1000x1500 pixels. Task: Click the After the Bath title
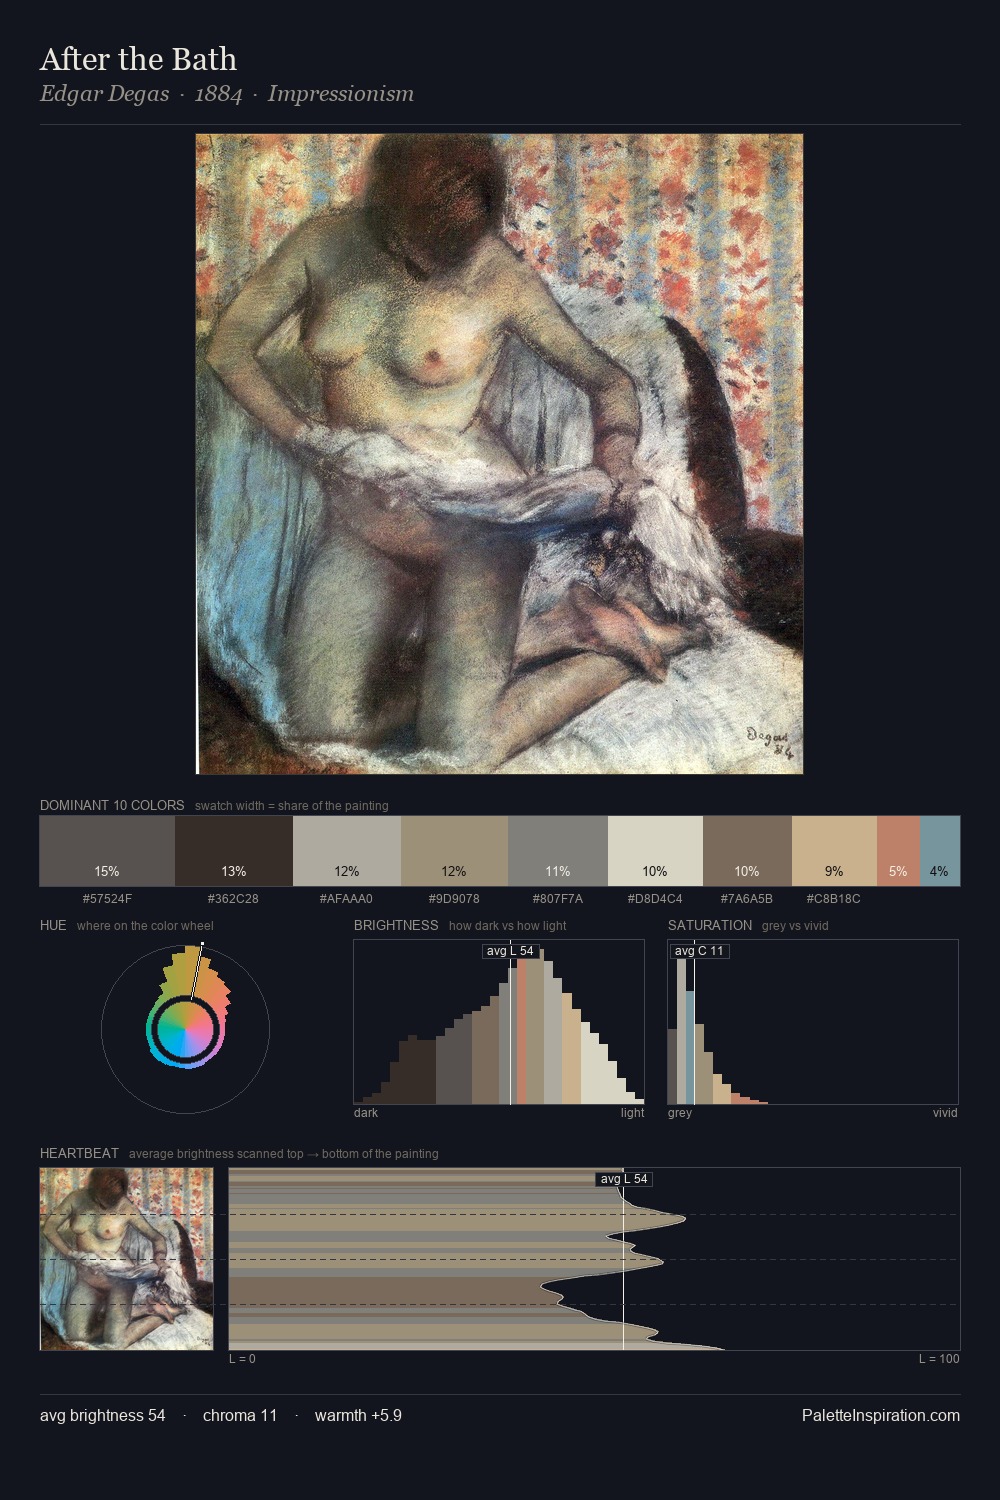click(138, 59)
